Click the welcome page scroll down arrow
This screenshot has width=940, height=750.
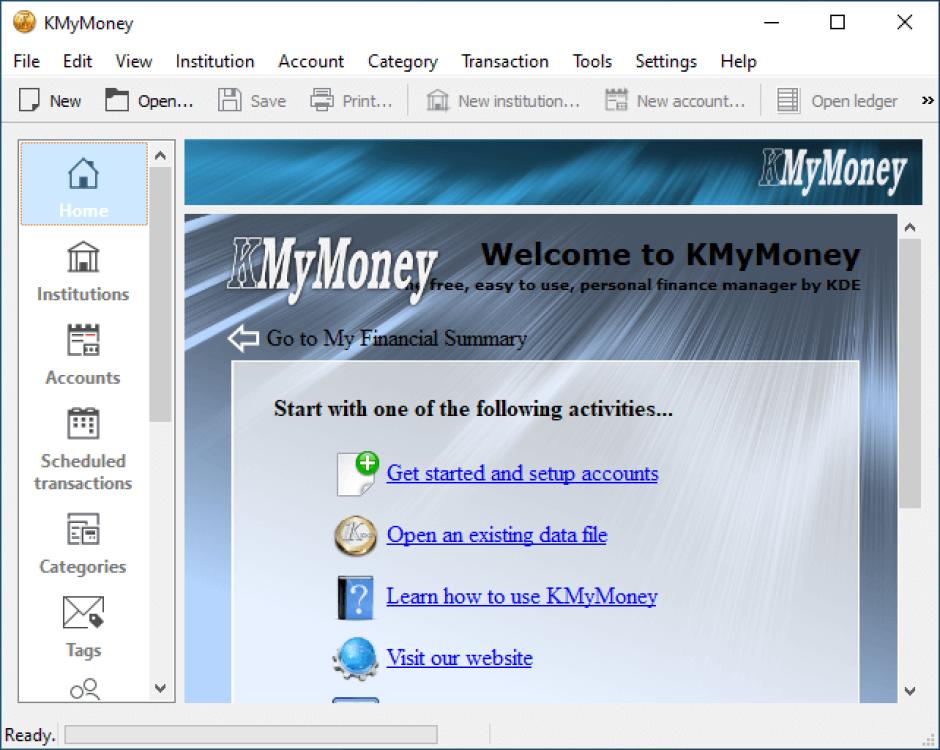pyautogui.click(x=909, y=691)
